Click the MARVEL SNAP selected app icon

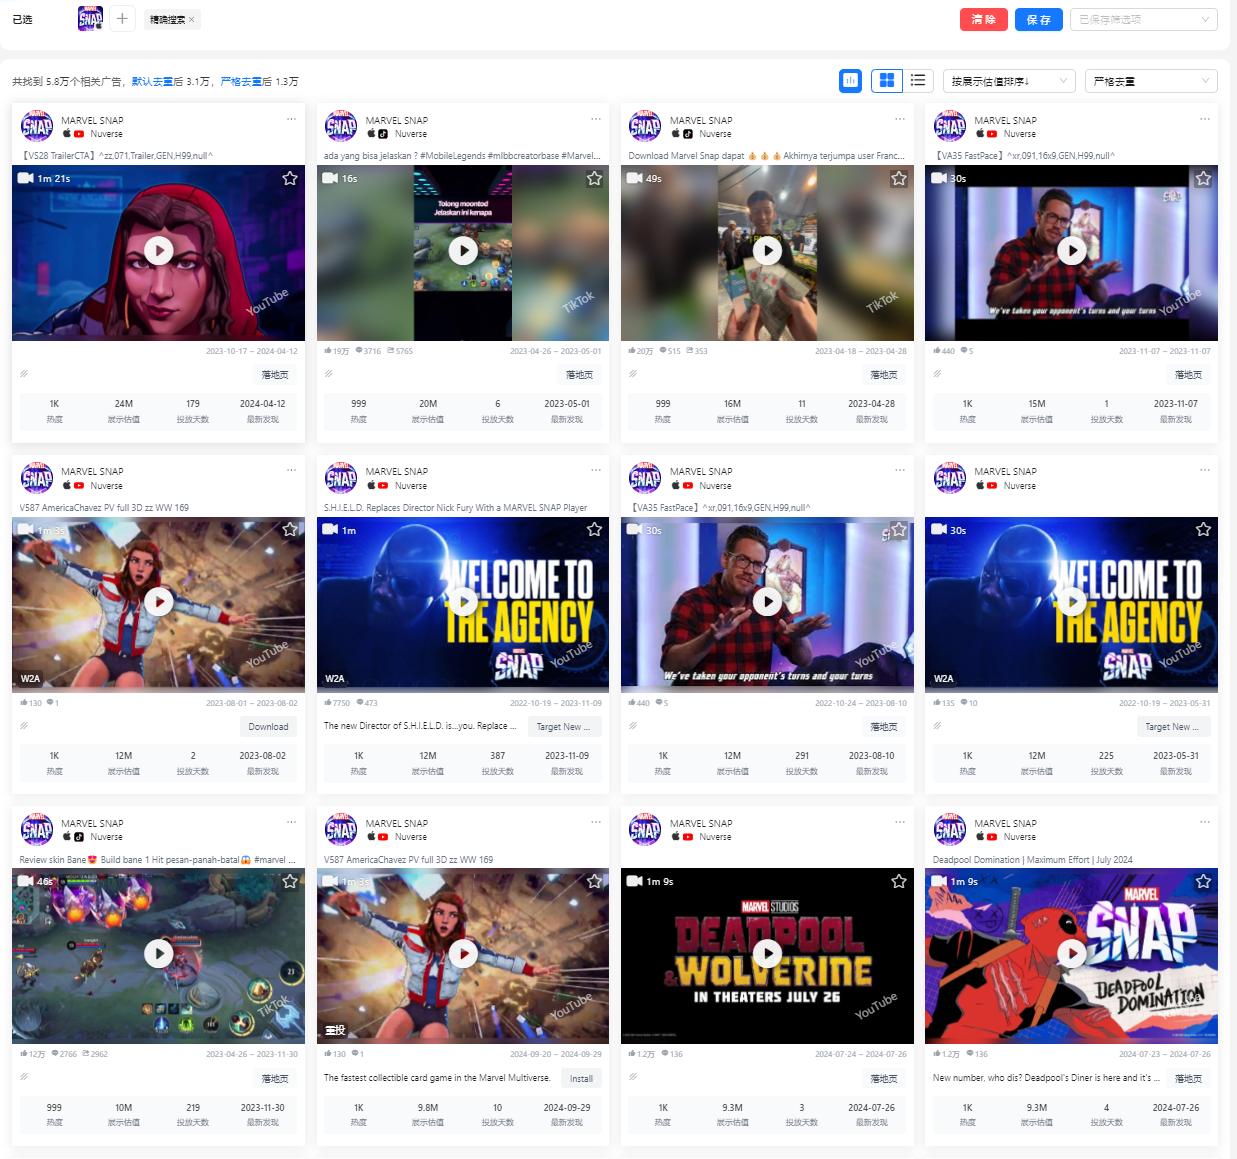coord(91,18)
